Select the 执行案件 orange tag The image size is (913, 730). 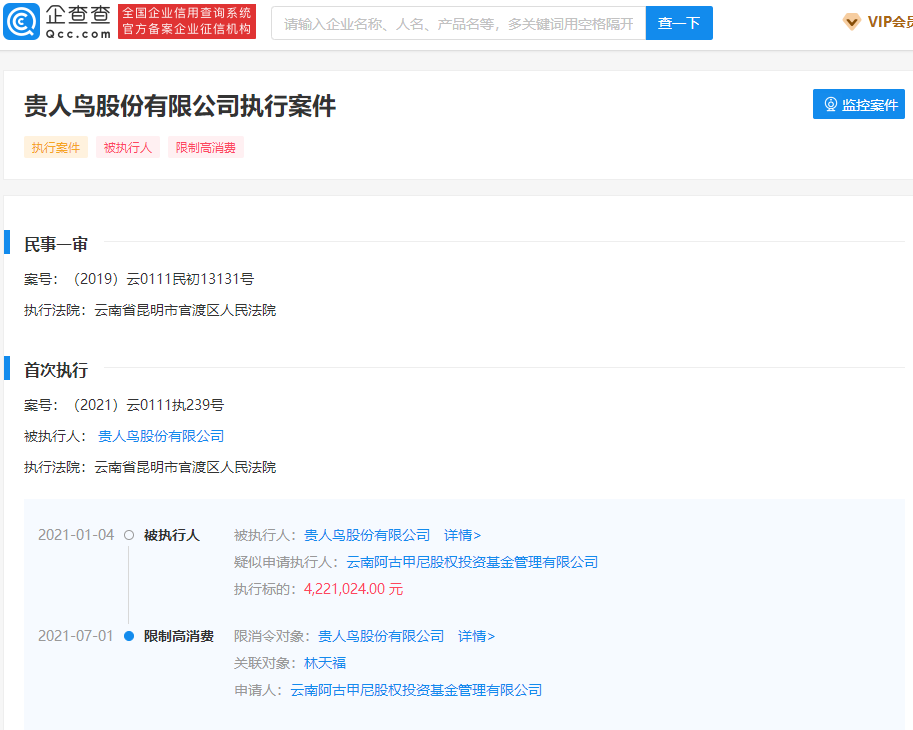56,148
